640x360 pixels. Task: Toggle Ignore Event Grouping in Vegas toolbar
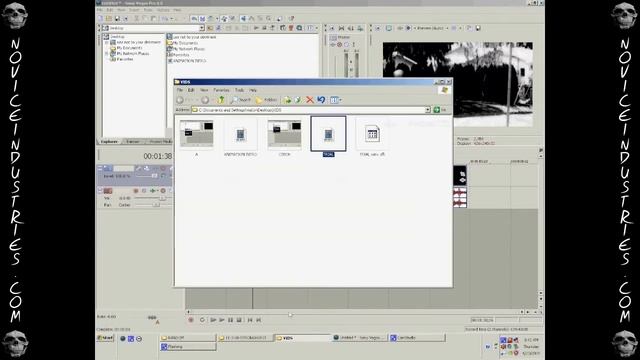point(232,18)
